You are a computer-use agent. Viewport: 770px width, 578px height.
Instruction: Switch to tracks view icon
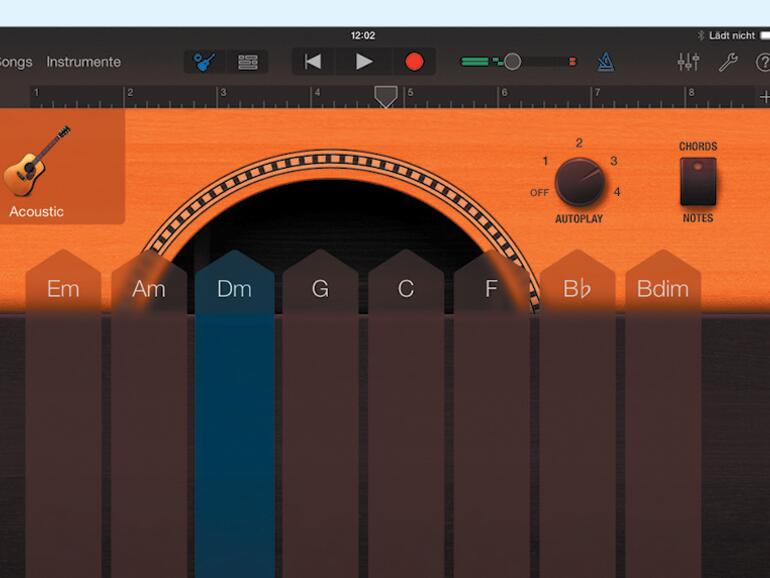click(x=247, y=62)
